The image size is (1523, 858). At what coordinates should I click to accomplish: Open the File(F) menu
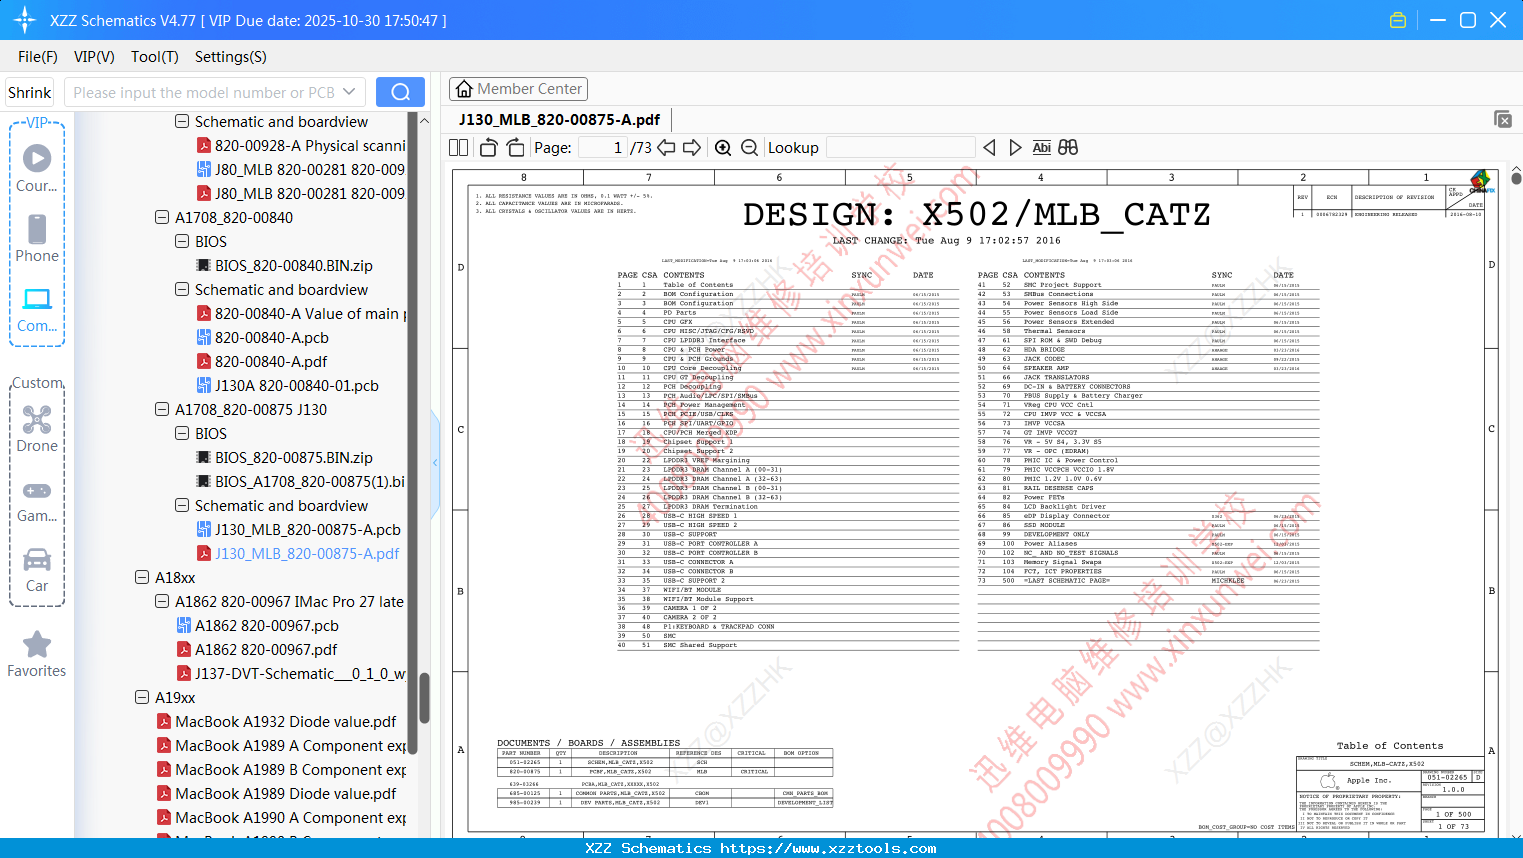pyautogui.click(x=38, y=57)
